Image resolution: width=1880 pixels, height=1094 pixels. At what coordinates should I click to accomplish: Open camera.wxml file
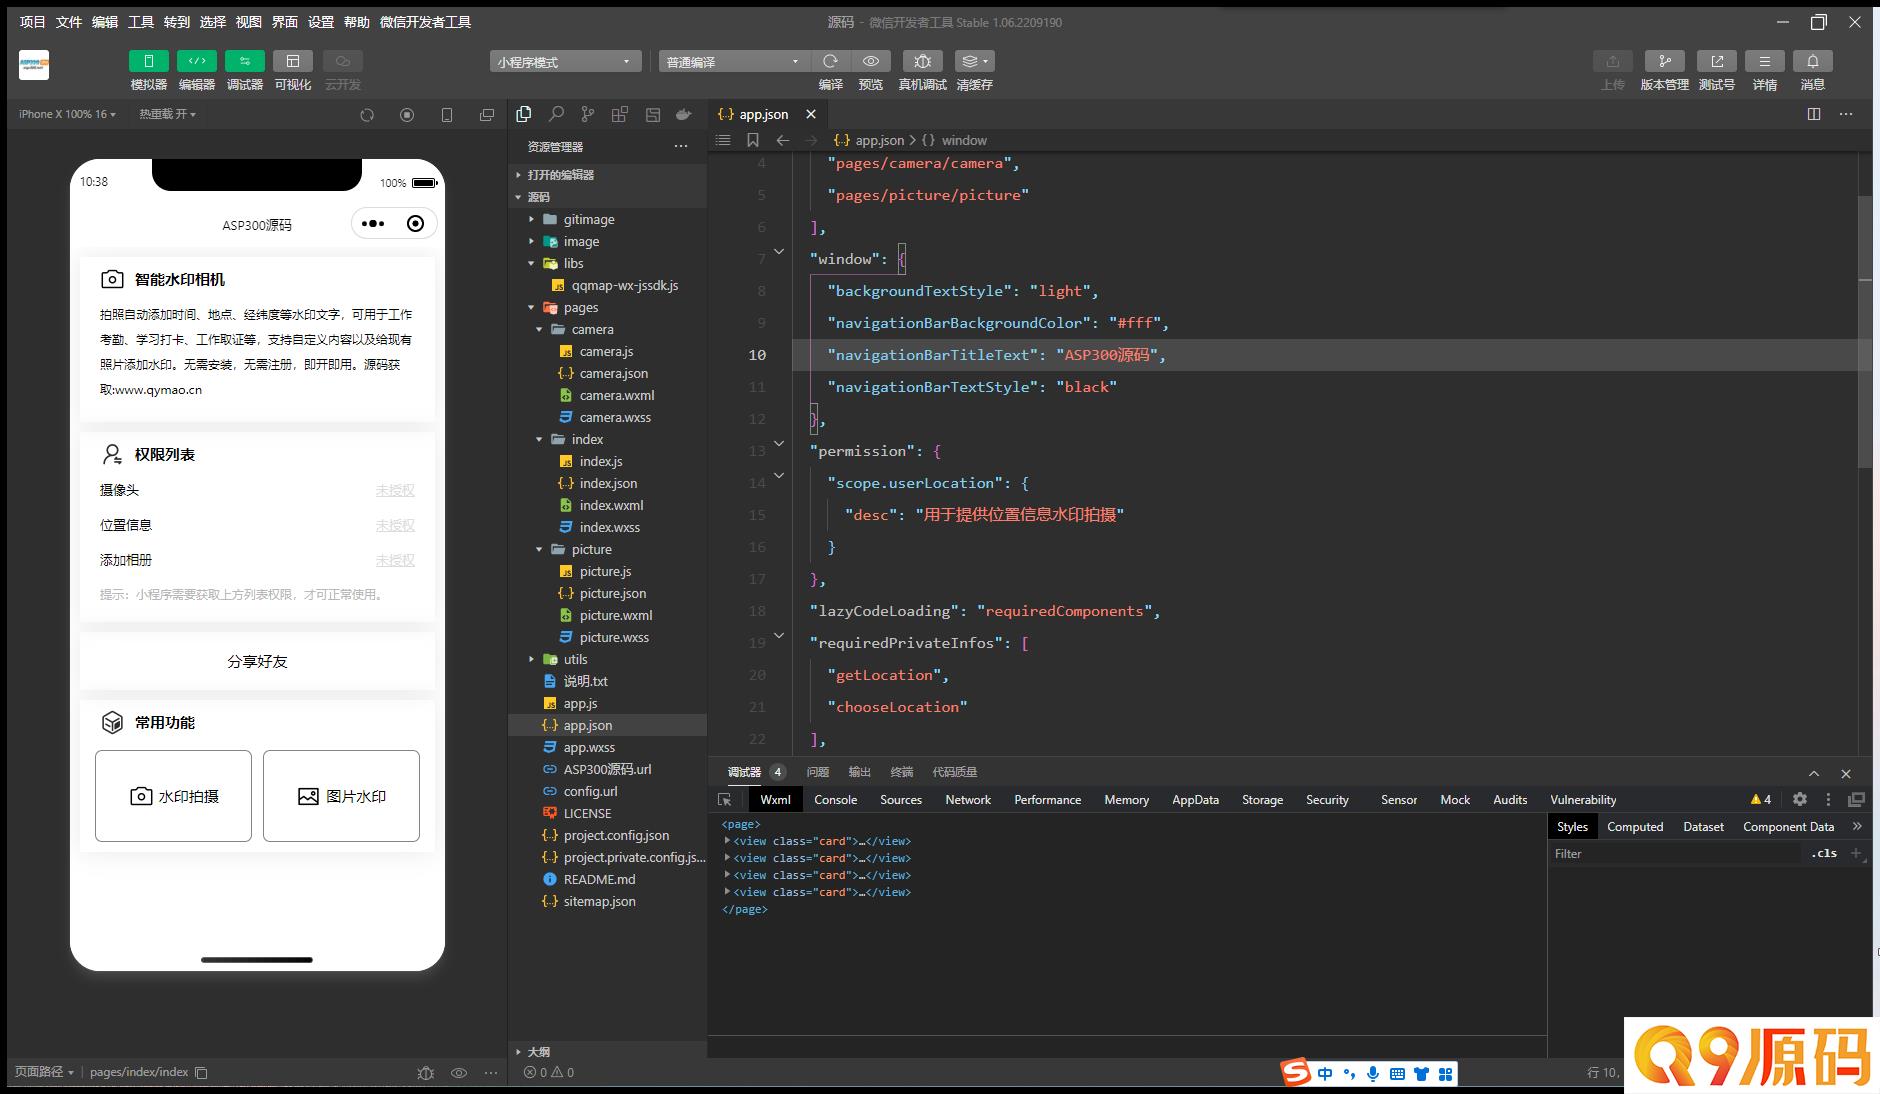click(x=617, y=395)
